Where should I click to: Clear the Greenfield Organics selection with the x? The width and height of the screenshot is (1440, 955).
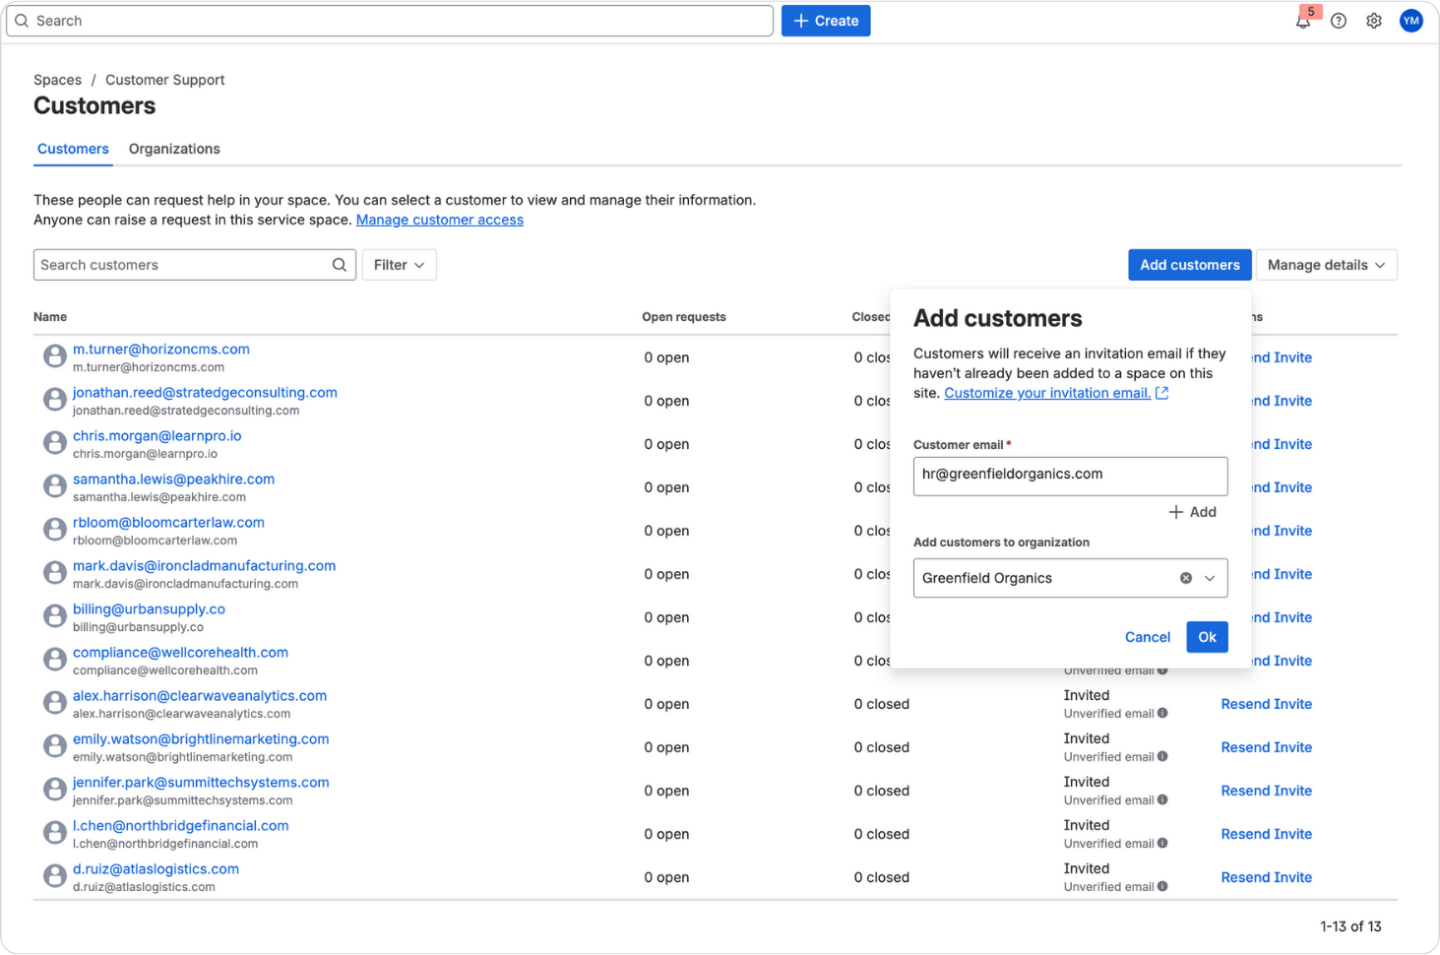point(1186,577)
